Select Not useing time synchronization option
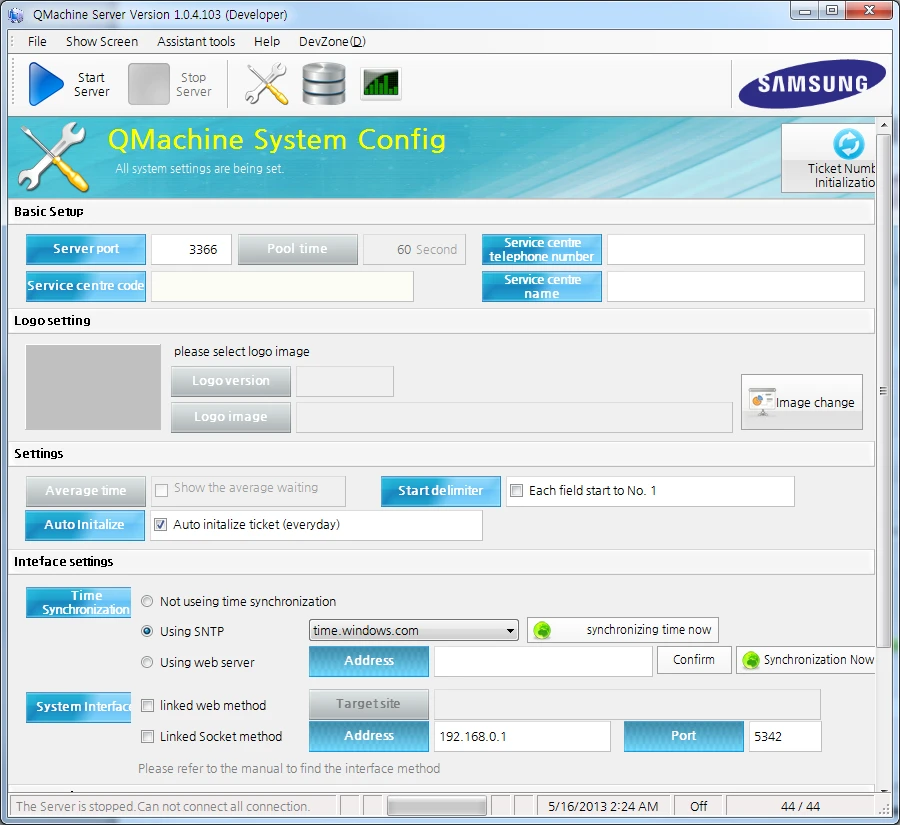Viewport: 900px width, 825px height. pos(148,601)
